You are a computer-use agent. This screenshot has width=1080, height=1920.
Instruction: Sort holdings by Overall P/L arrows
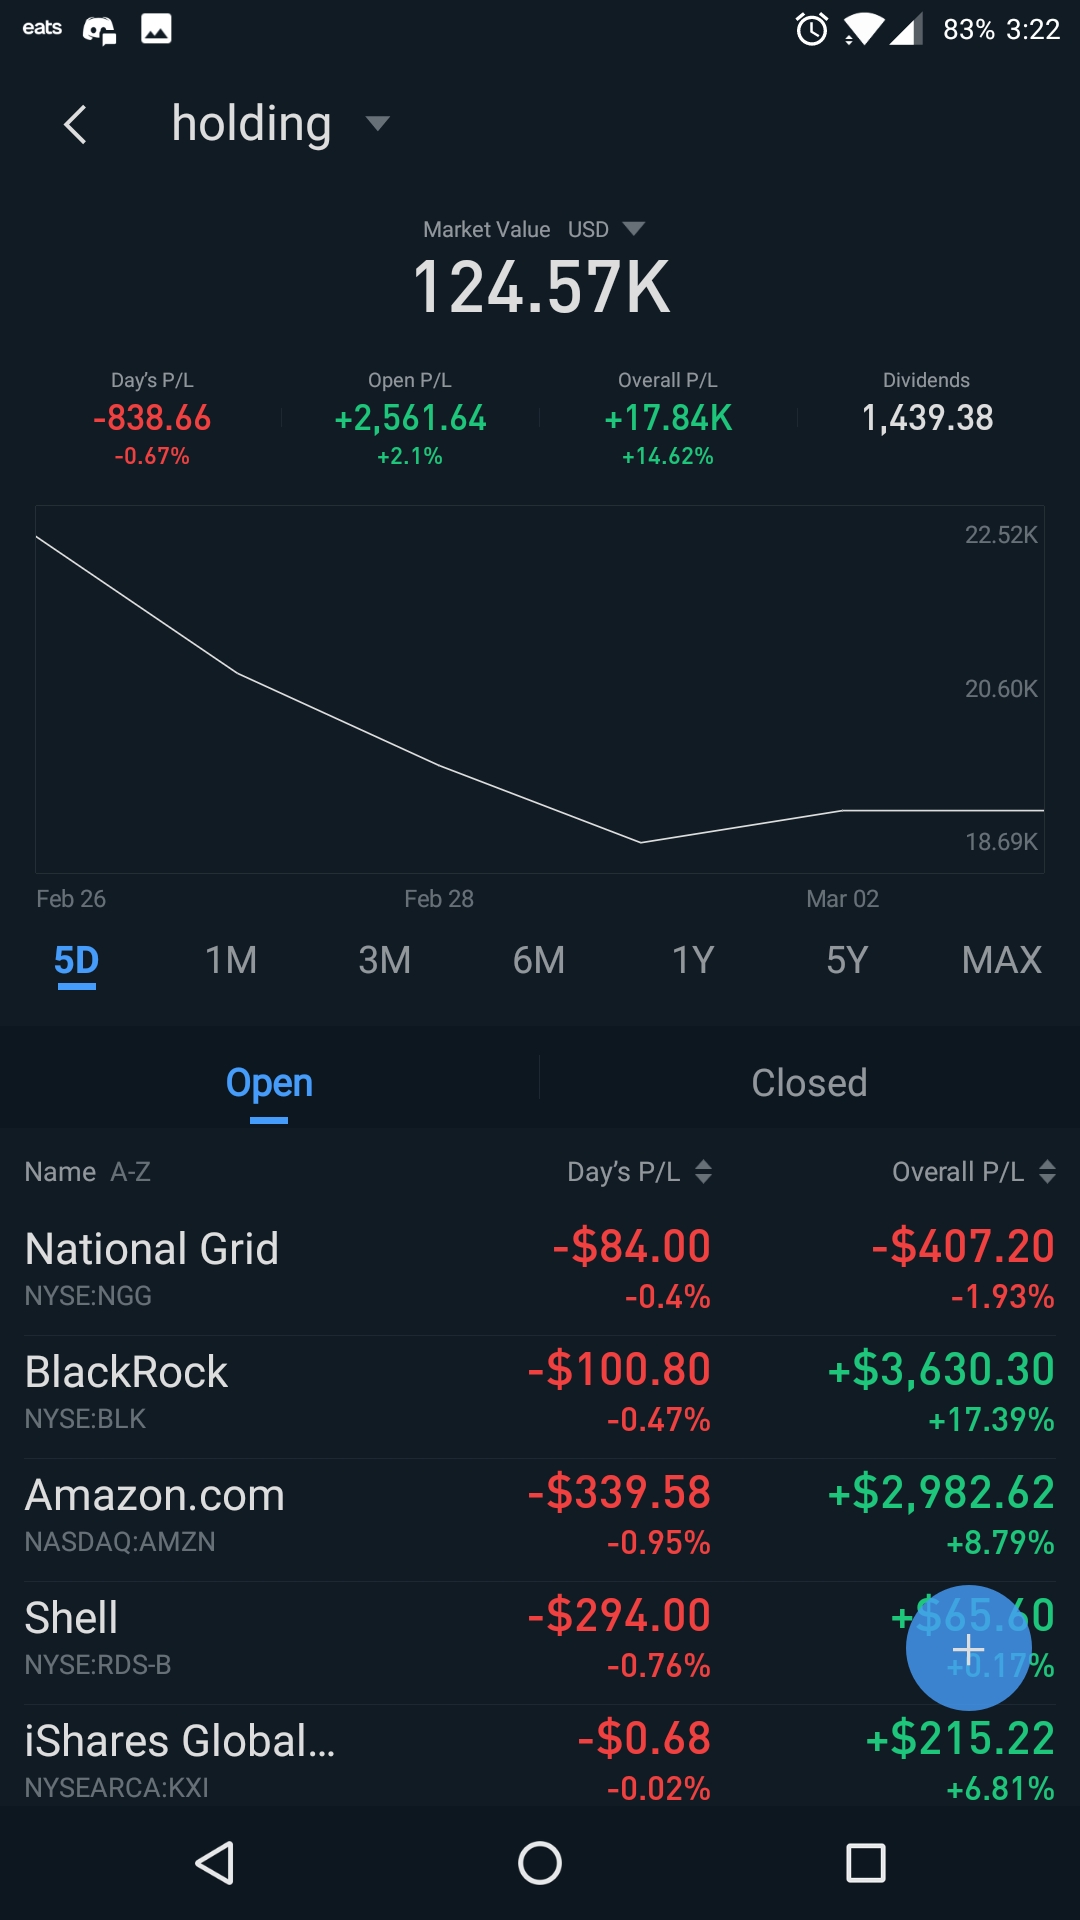point(1047,1171)
